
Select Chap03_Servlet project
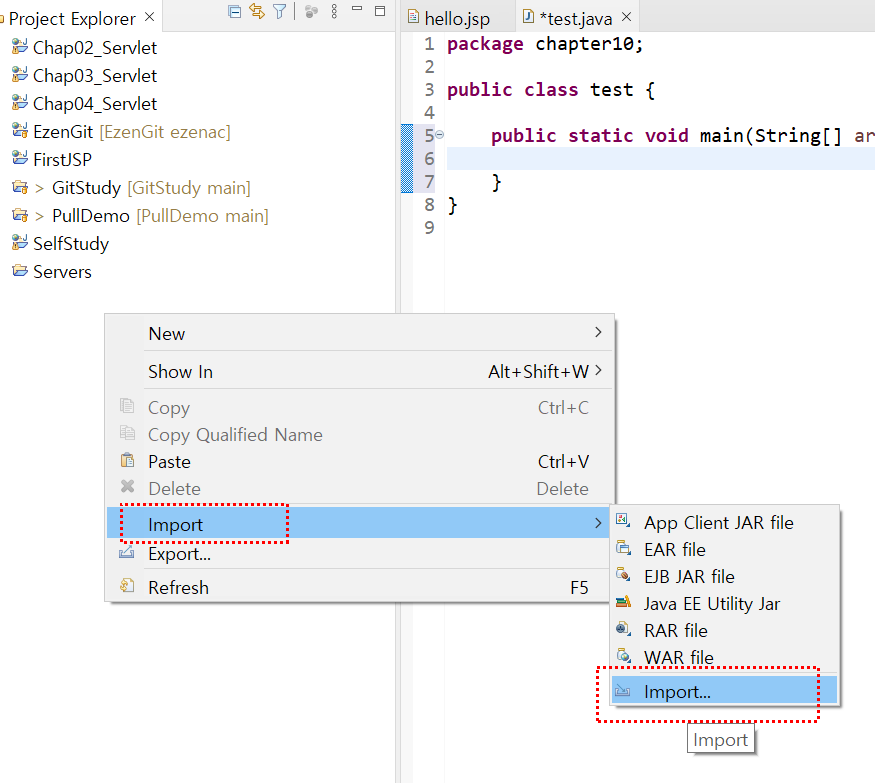click(x=95, y=76)
